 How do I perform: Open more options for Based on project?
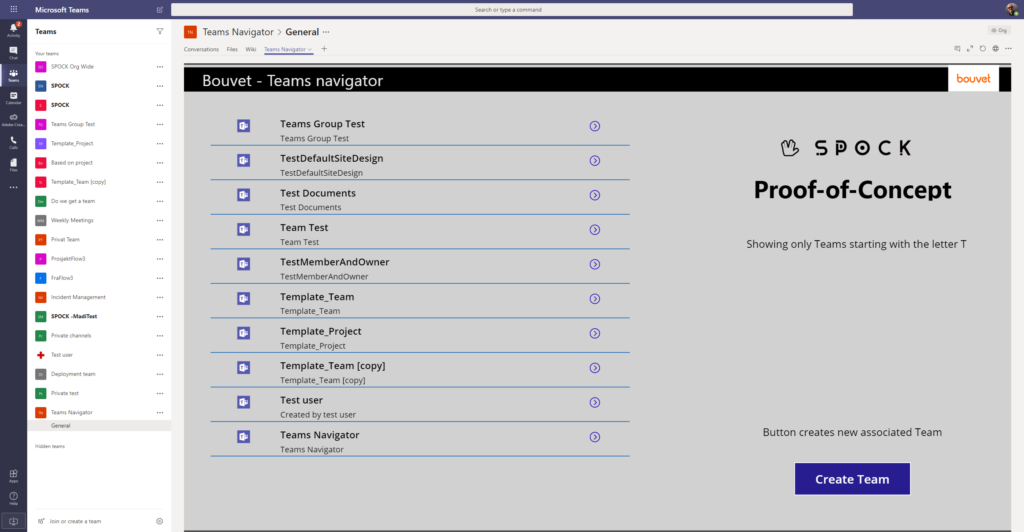point(159,163)
